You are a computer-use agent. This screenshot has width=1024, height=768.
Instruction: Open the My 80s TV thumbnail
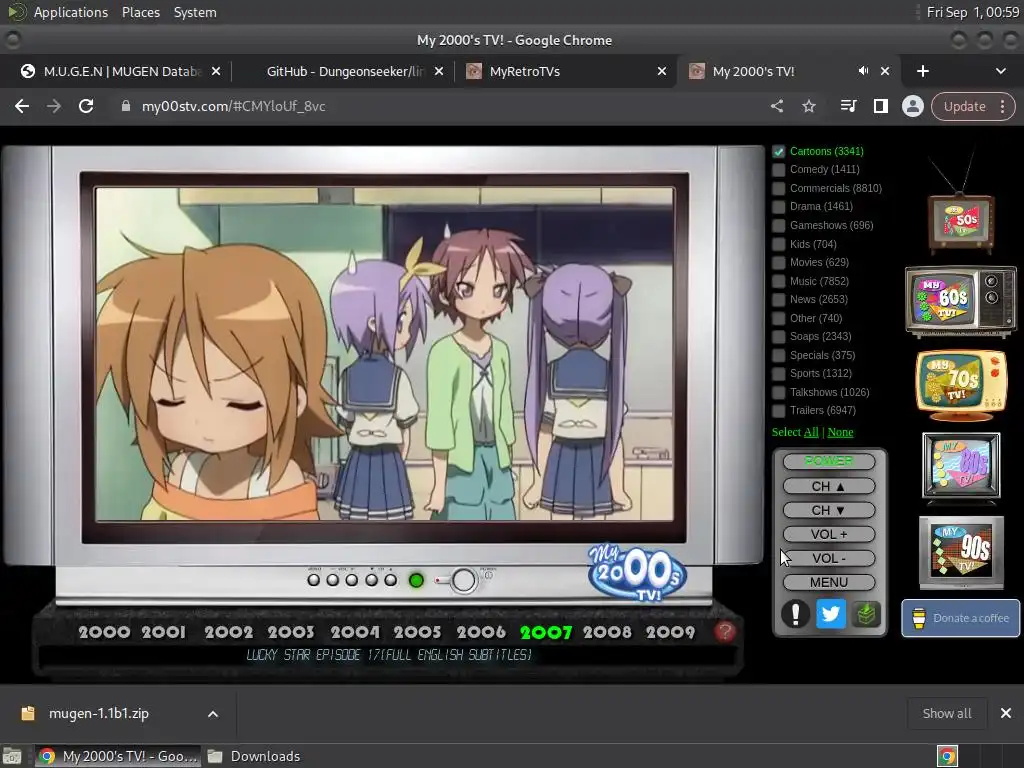click(x=961, y=466)
